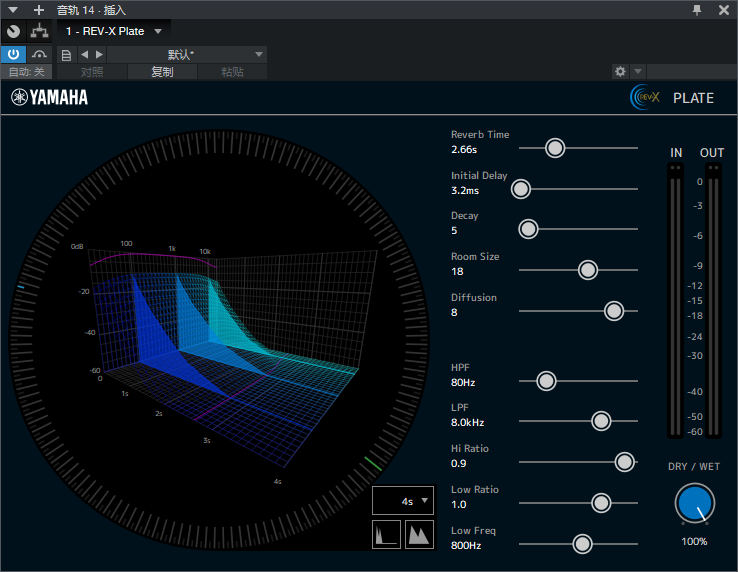Click the 复制 copy button
The height and width of the screenshot is (572, 738).
[162, 72]
